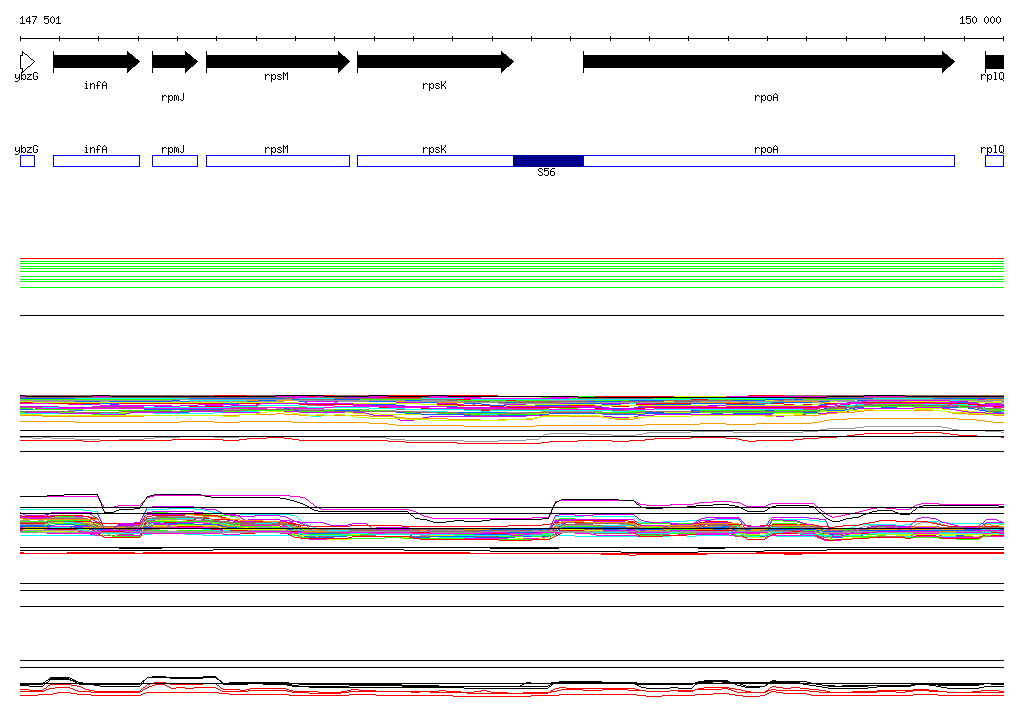This screenshot has width=1024, height=714.
Task: Click the infA label under the arrow
Action: 96,86
